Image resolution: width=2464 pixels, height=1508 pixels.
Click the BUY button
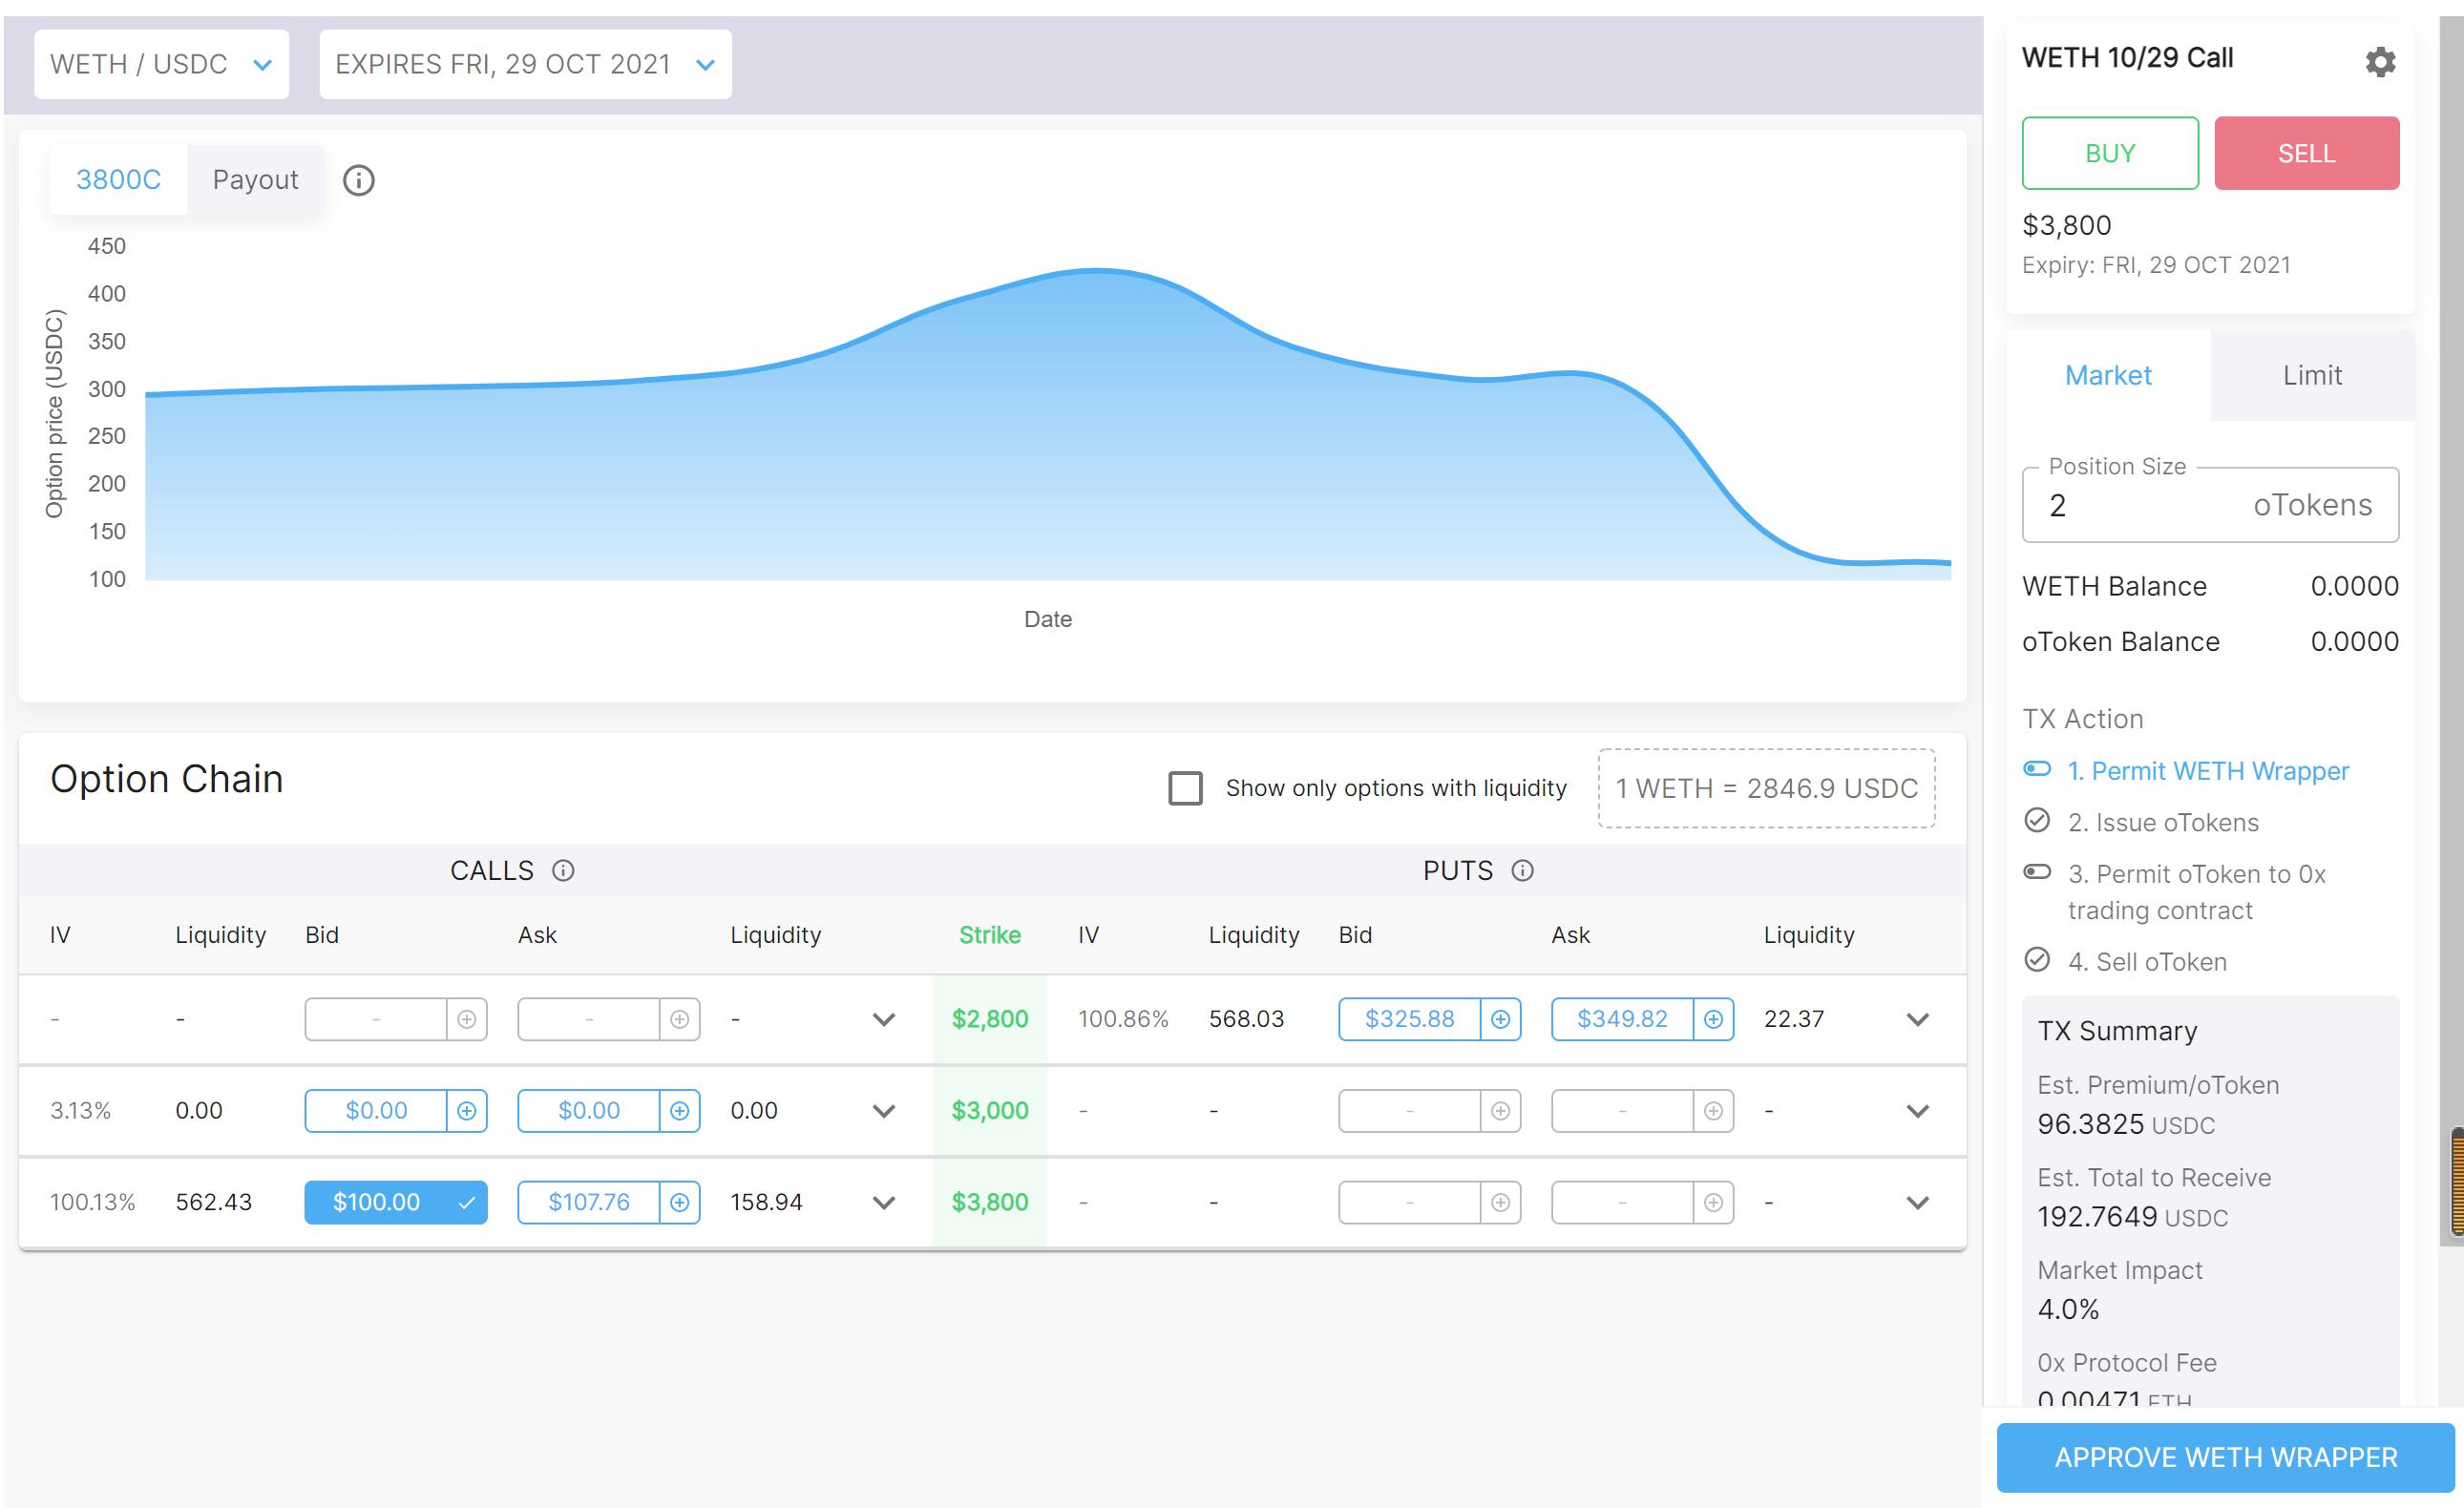coord(2109,153)
